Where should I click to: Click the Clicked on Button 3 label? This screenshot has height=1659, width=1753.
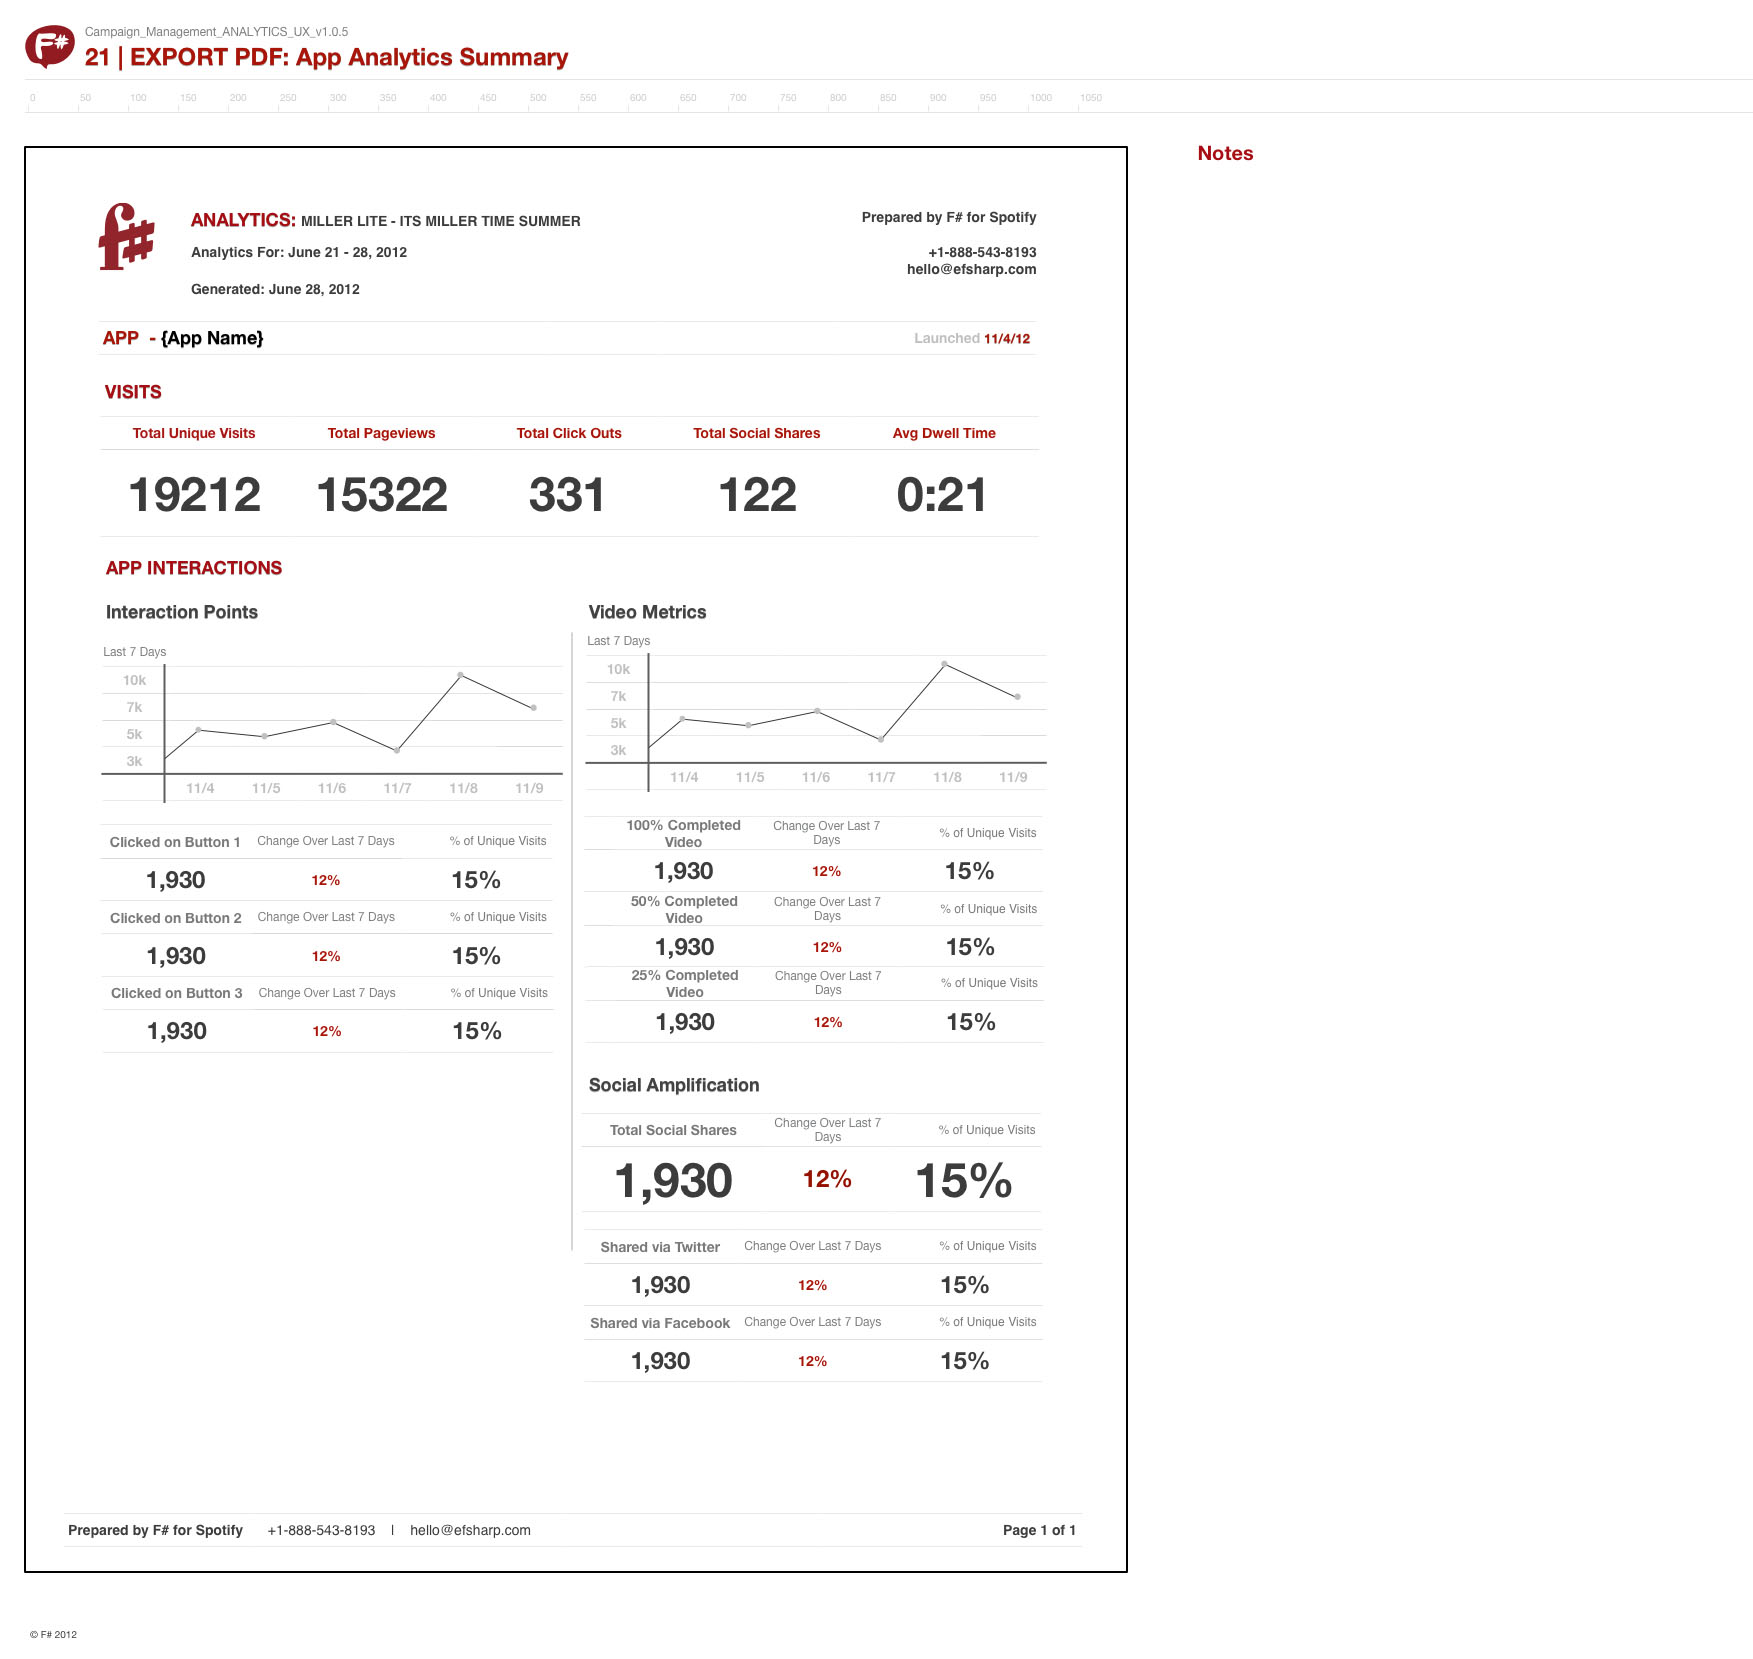pyautogui.click(x=177, y=993)
